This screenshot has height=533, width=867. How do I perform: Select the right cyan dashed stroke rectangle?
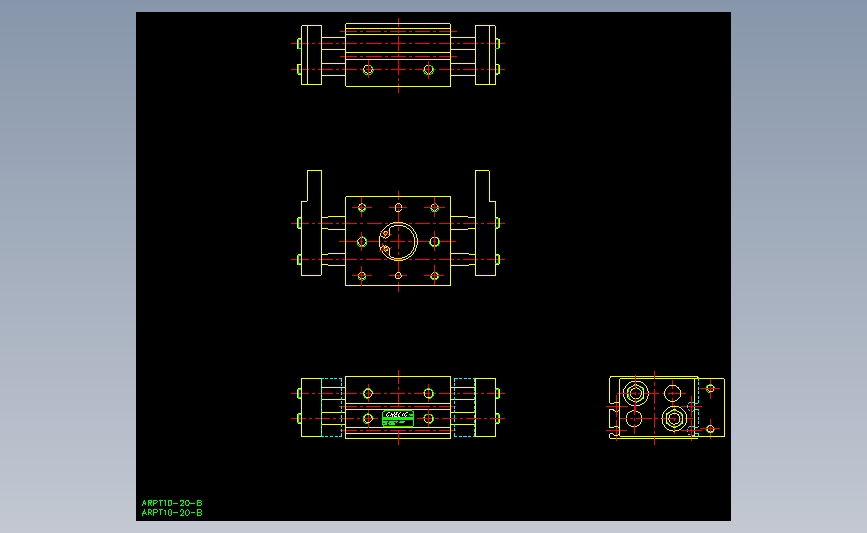[464, 407]
